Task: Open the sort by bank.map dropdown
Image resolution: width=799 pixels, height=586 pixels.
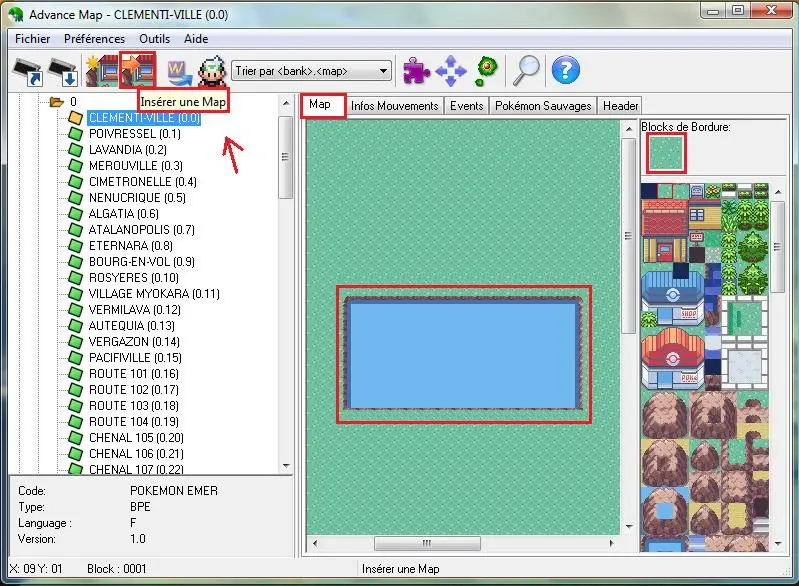Action: click(311, 71)
